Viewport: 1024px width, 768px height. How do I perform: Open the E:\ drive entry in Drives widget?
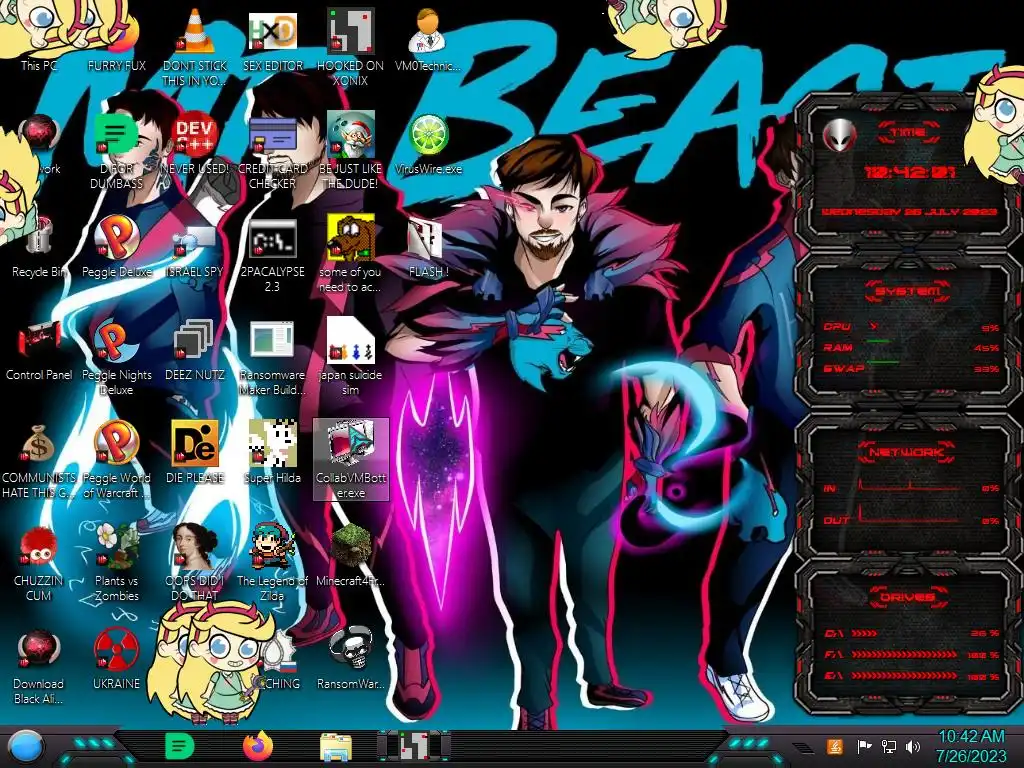912,676
